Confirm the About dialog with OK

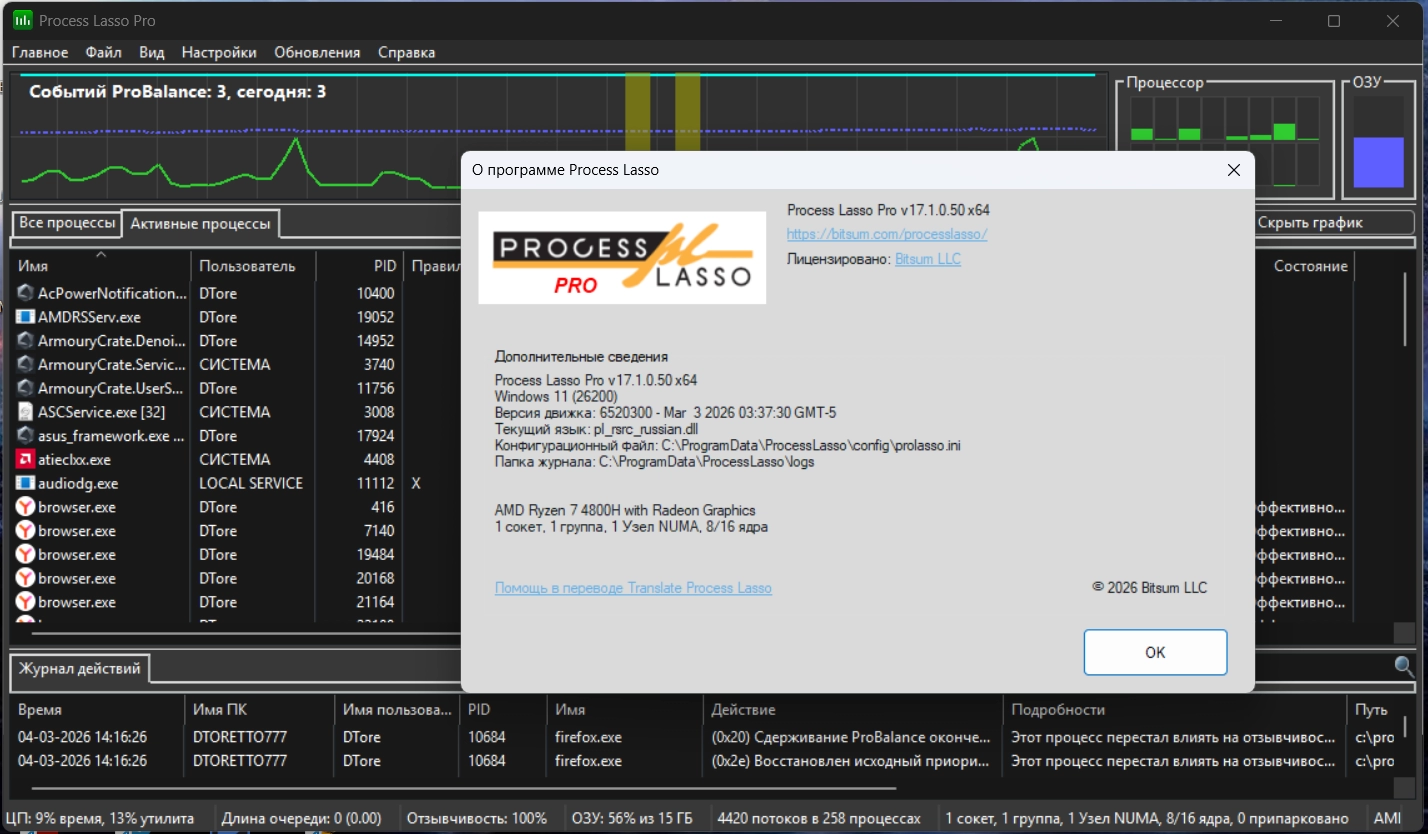point(1155,652)
